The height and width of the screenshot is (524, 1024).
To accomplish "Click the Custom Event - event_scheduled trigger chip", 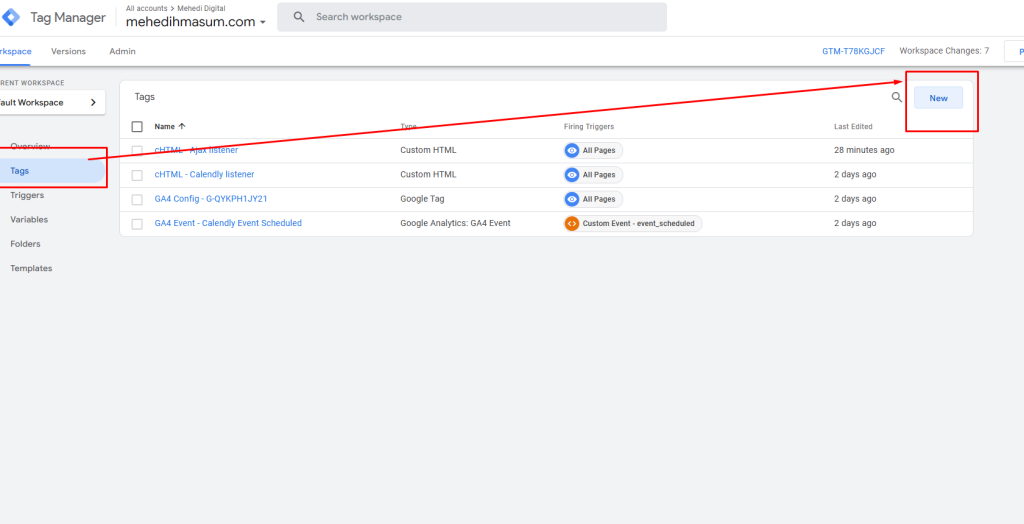I will point(633,223).
